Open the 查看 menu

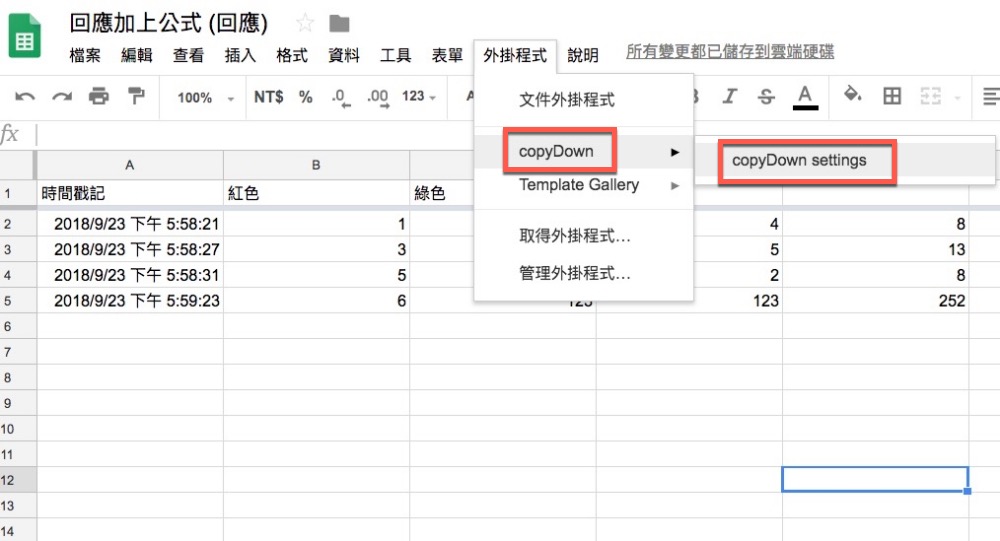point(188,56)
